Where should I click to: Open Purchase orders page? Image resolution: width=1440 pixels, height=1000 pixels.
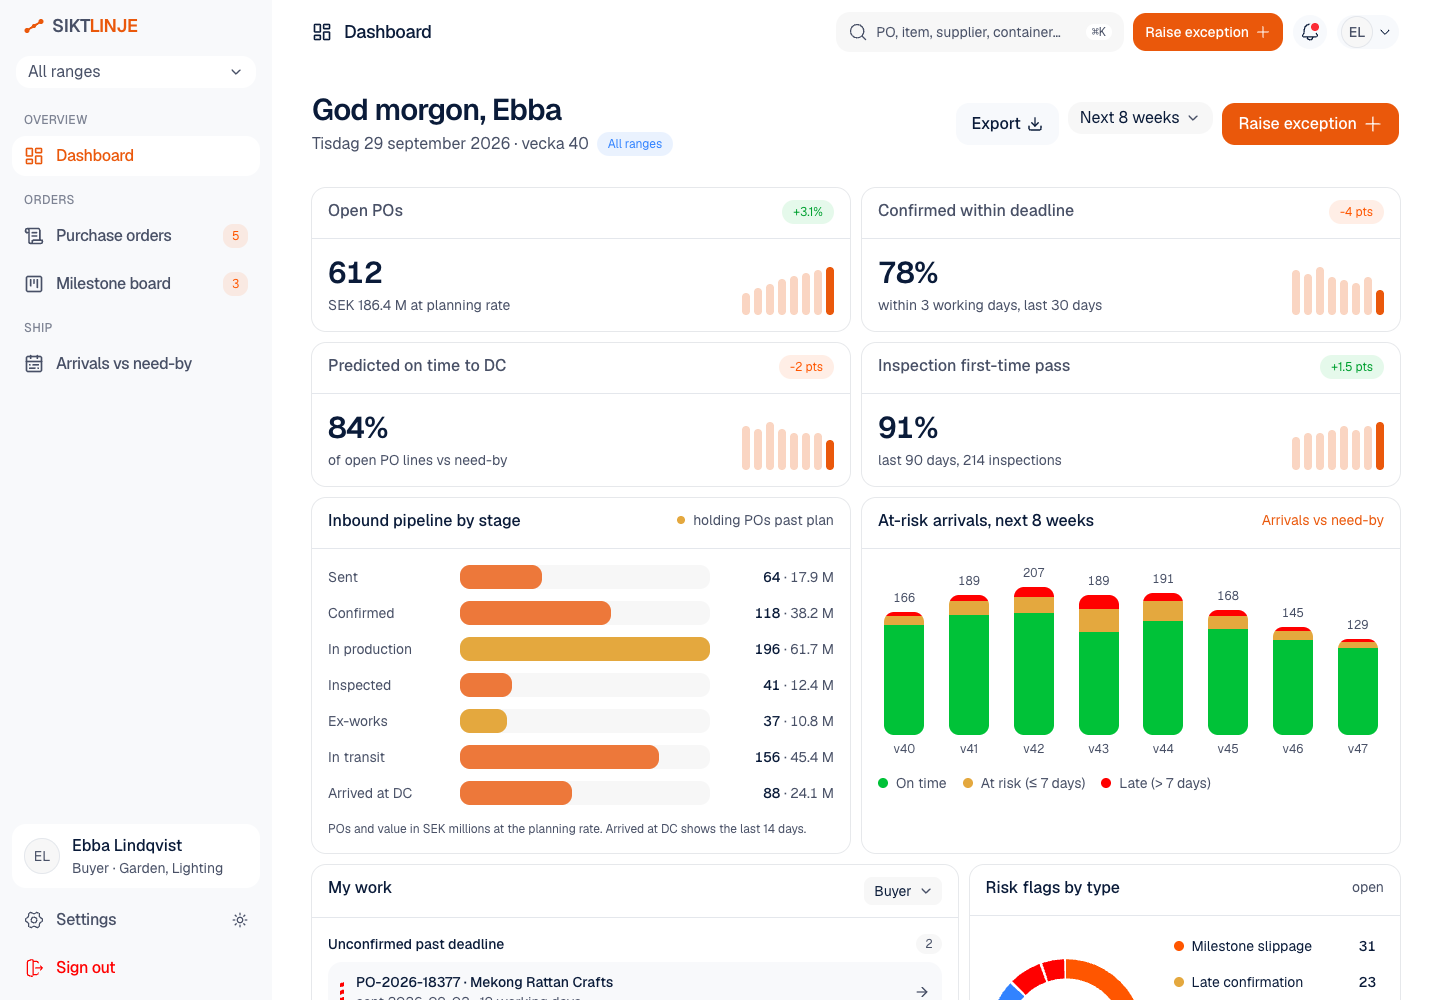click(136, 236)
